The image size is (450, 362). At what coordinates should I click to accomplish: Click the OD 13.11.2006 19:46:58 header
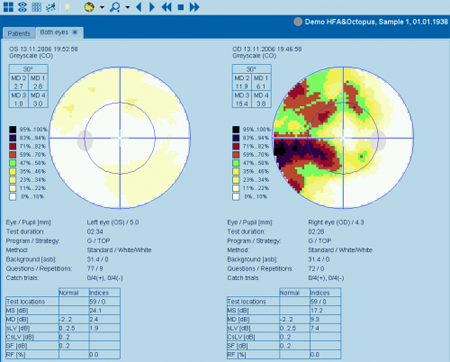pos(267,49)
